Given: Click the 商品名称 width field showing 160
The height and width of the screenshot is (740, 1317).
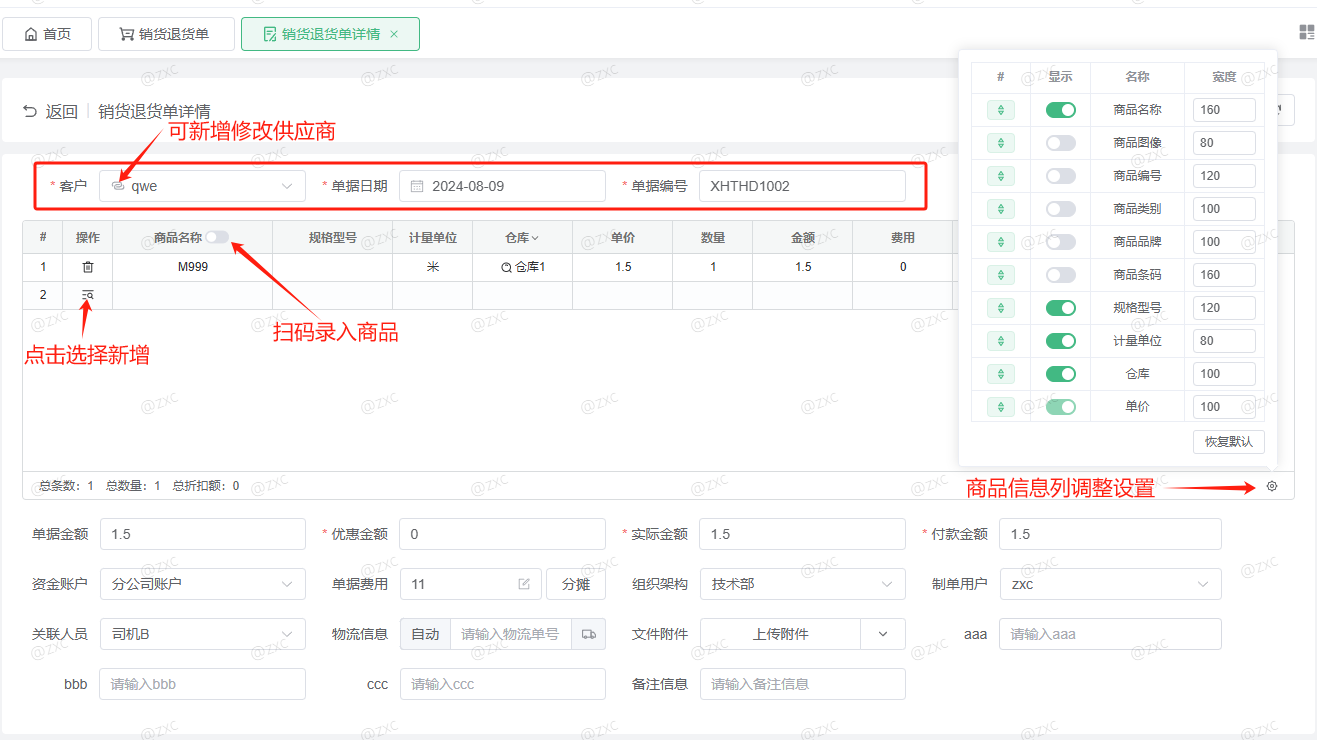Looking at the screenshot, I should pos(1224,110).
